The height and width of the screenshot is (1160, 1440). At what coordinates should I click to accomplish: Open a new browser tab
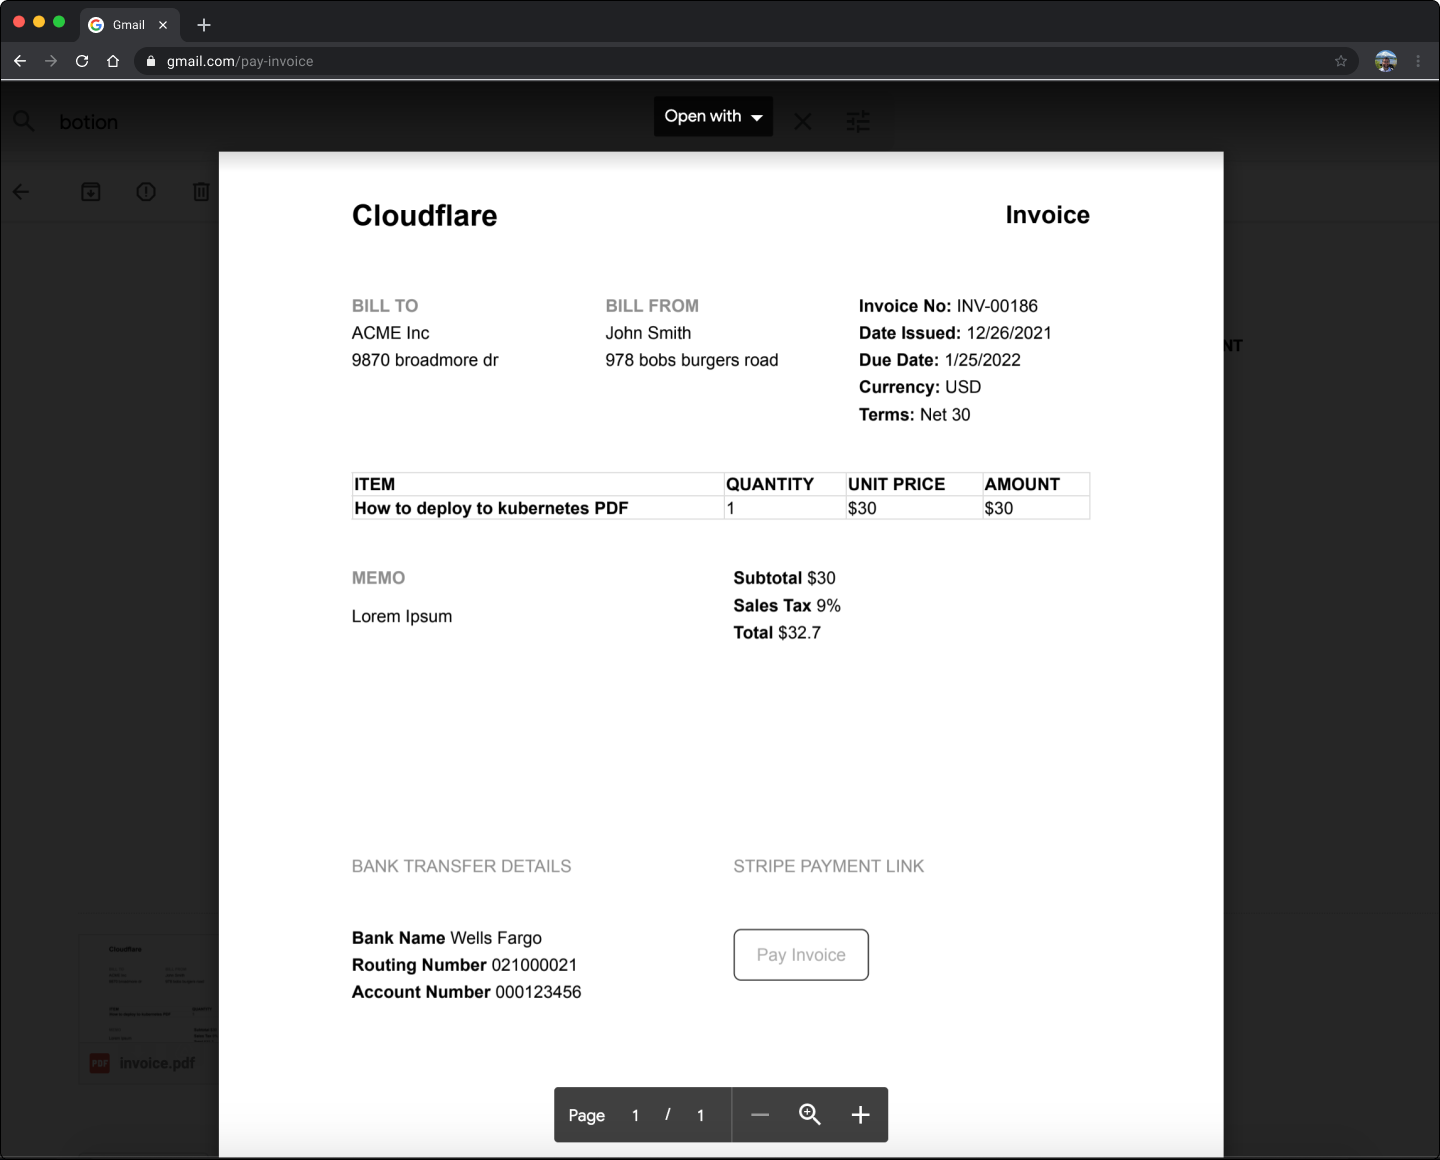204,25
